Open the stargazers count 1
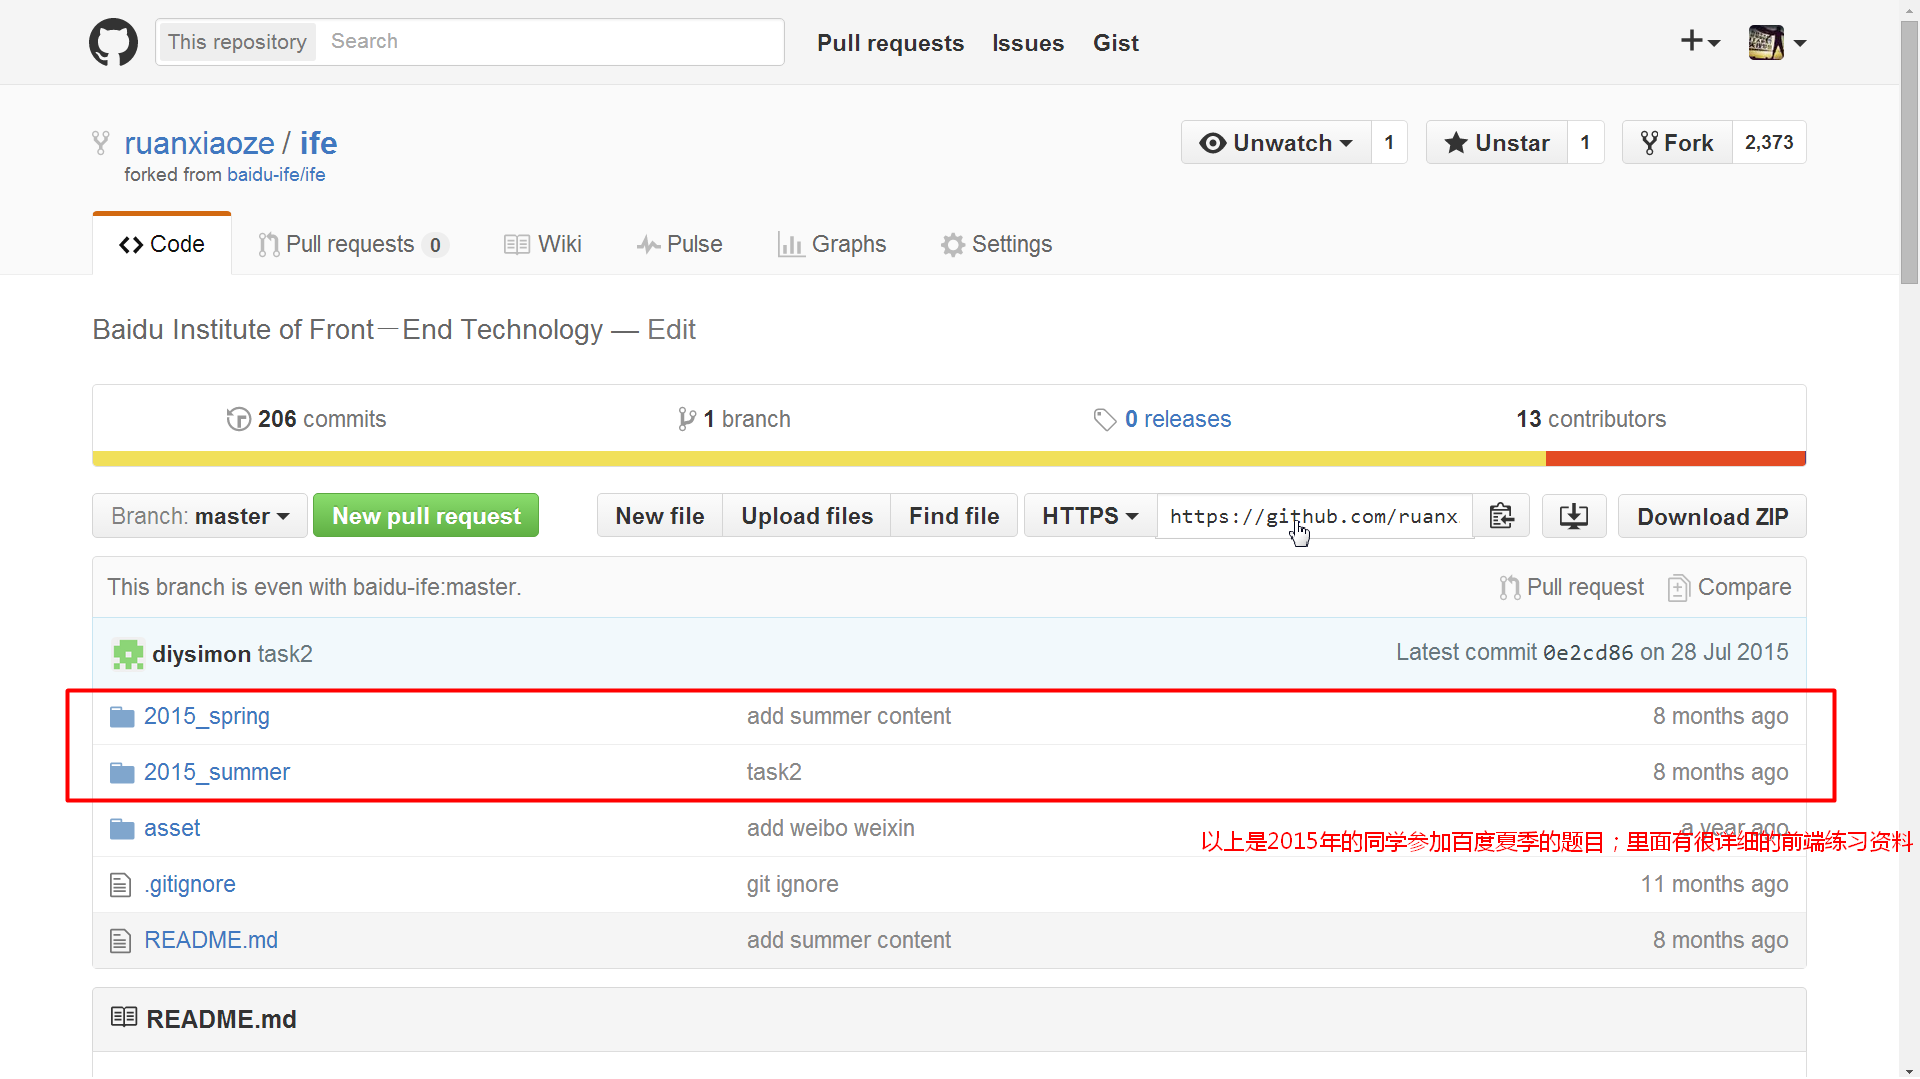 point(1585,143)
